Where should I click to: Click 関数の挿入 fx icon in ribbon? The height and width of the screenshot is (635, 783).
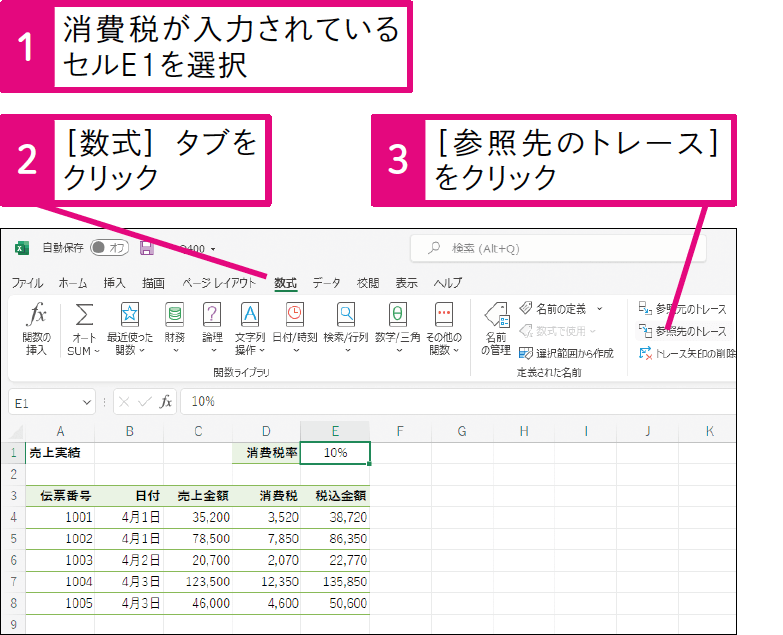36,315
